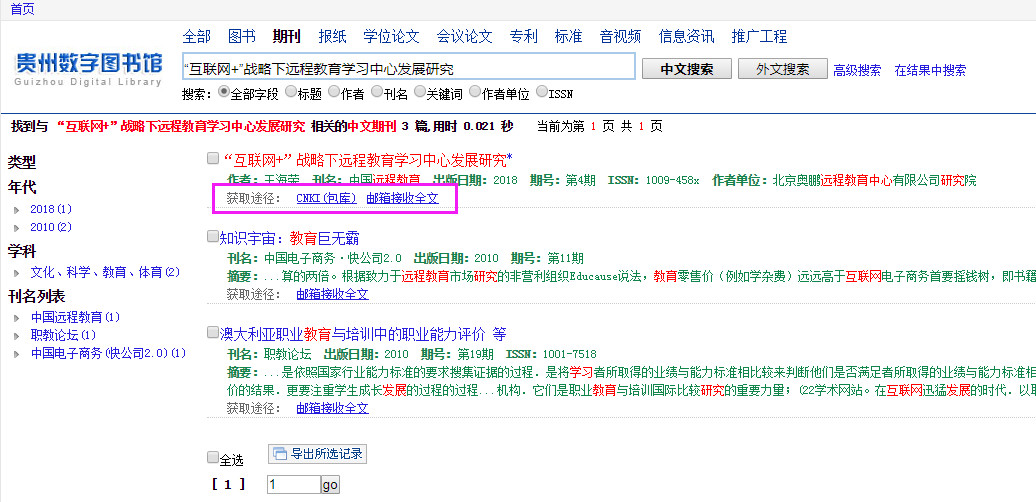
Task: Click 邮箱接收全文 under 澳大利亚职业教育 result
Action: tap(332, 408)
